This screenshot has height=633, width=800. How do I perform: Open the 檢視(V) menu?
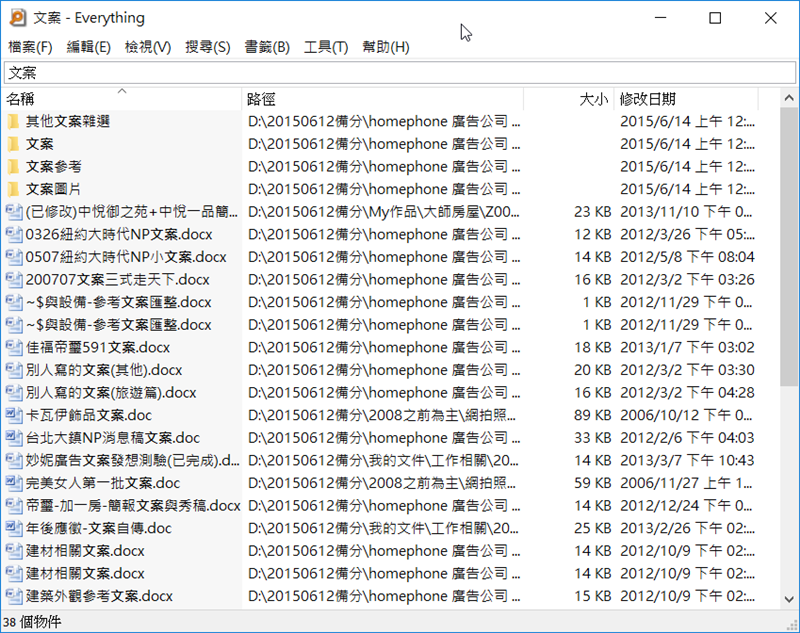pyautogui.click(x=148, y=47)
